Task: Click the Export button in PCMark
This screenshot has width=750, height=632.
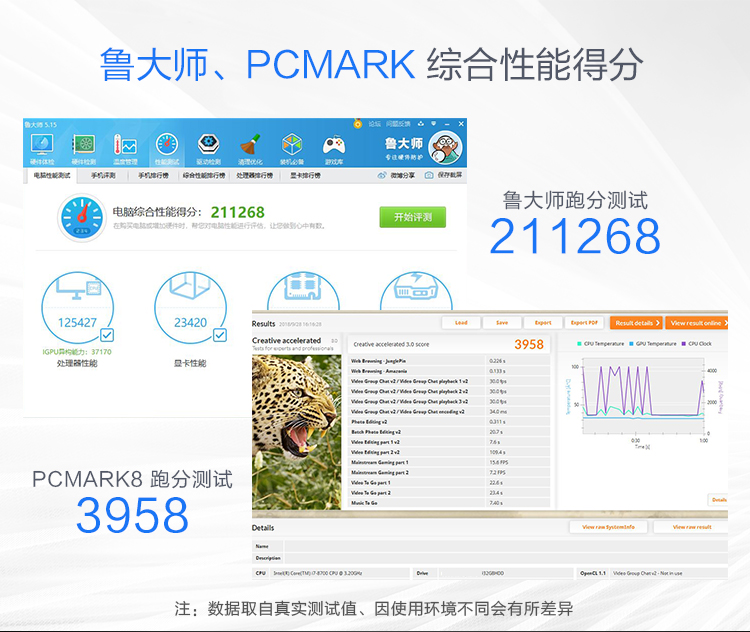Action: pos(543,323)
